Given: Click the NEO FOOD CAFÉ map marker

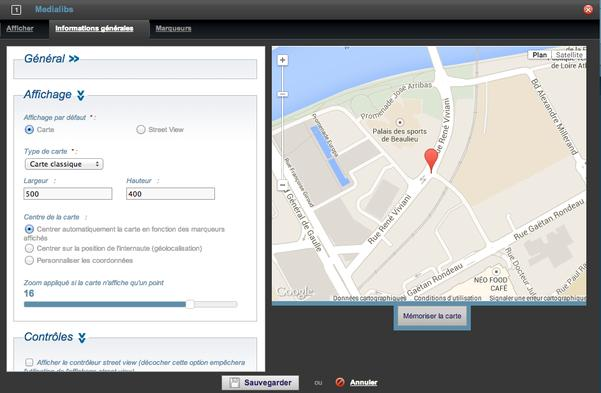Looking at the screenshot, I should [496, 271].
